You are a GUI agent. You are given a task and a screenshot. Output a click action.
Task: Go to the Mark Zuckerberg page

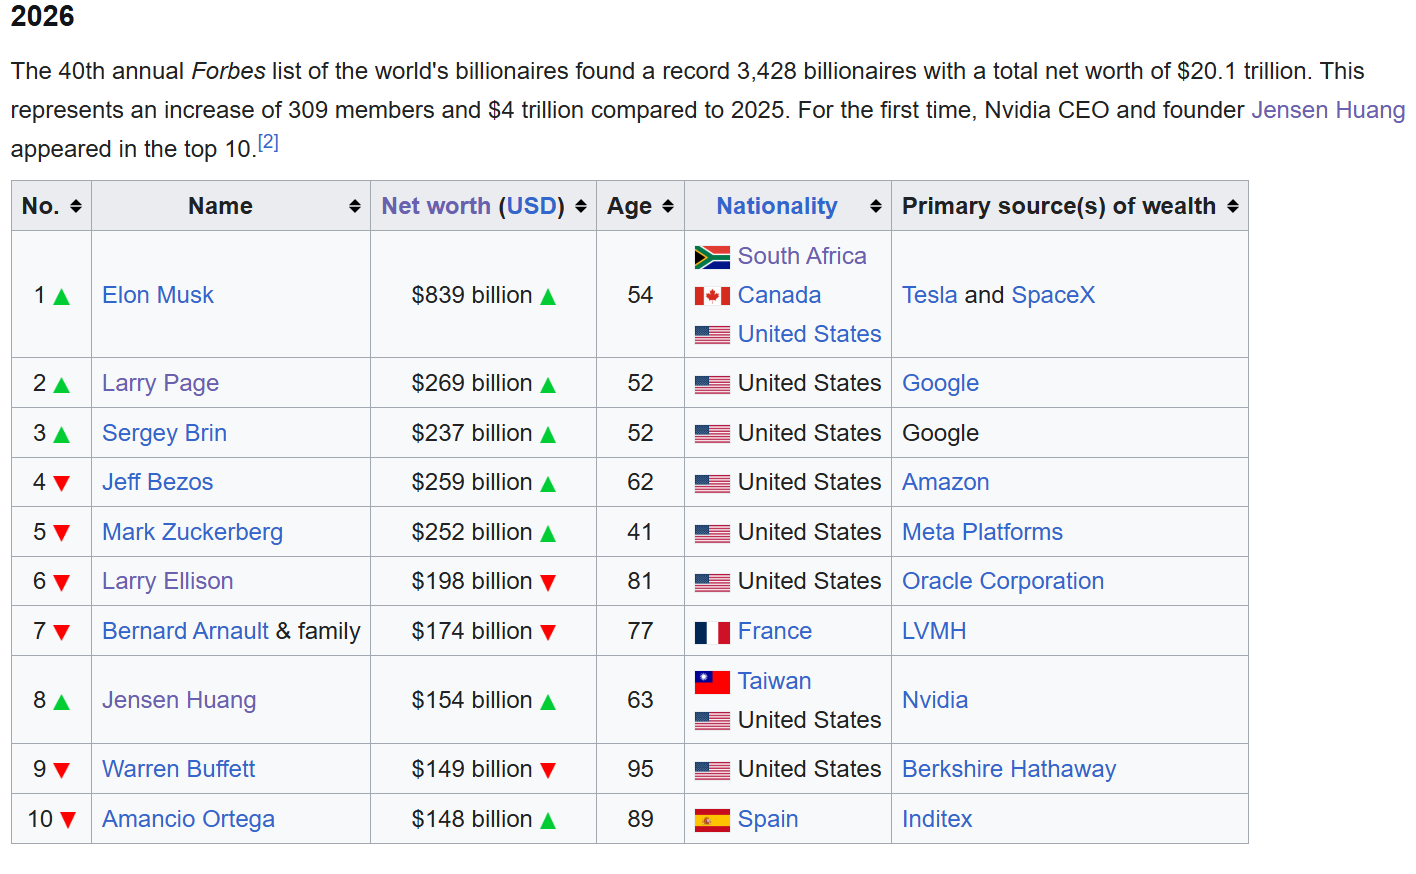[x=192, y=532]
